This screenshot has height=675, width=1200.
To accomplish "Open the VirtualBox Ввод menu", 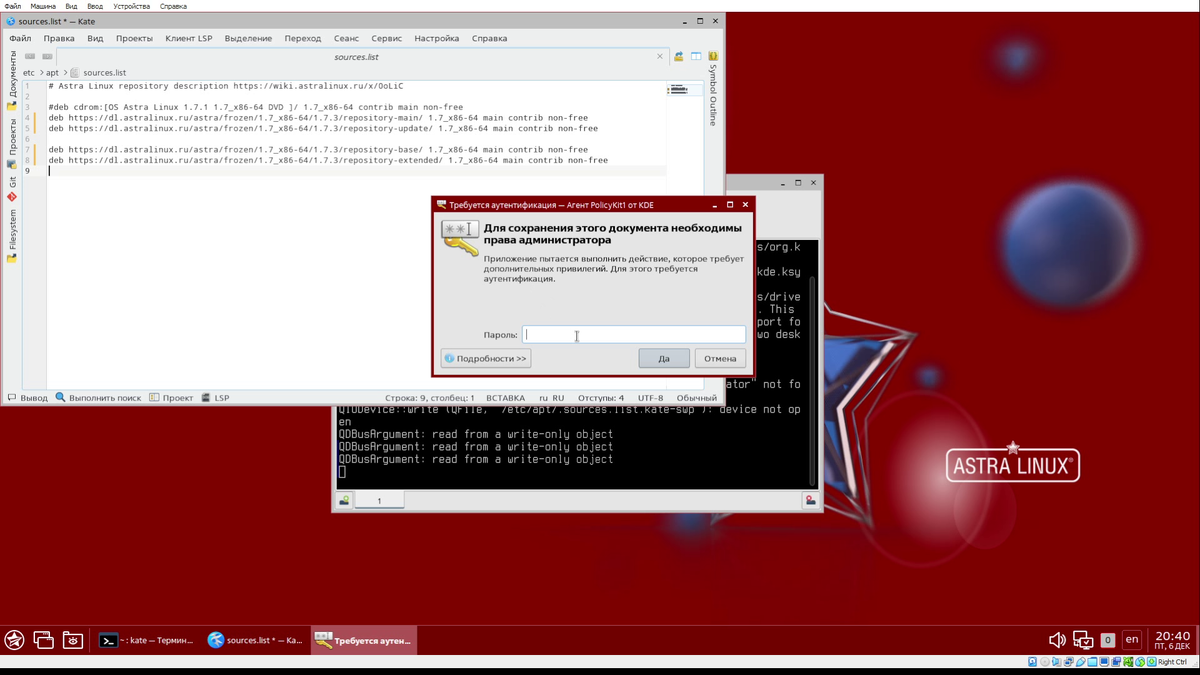I will pos(95,6).
